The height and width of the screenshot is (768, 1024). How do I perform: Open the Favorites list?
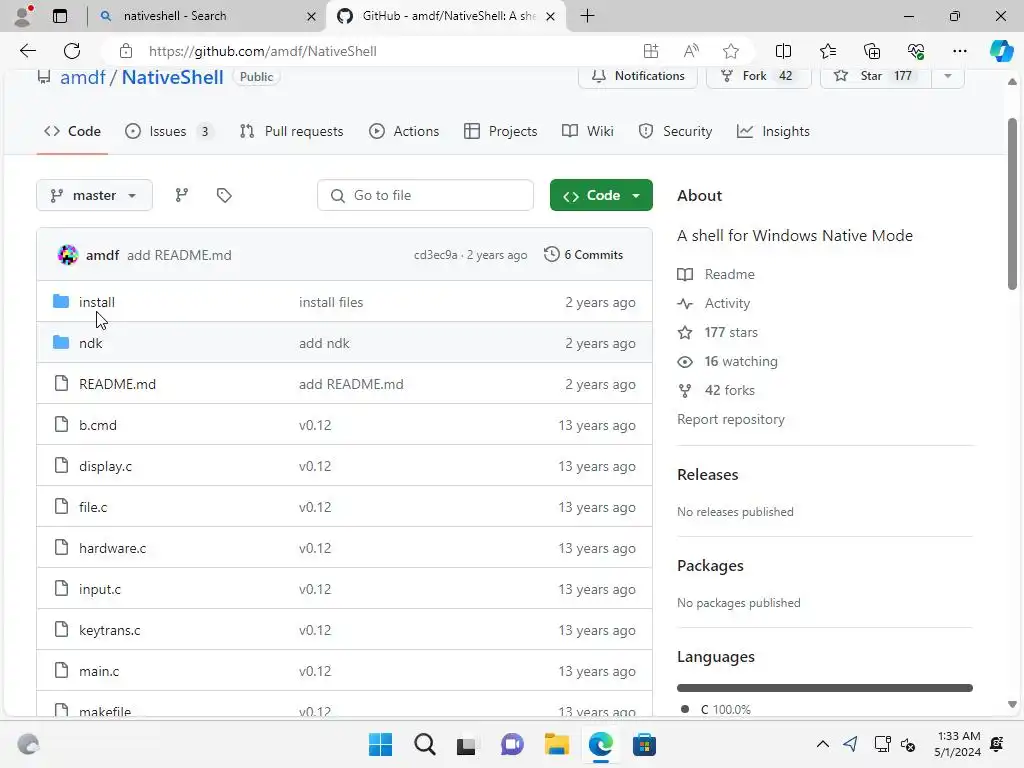827,51
